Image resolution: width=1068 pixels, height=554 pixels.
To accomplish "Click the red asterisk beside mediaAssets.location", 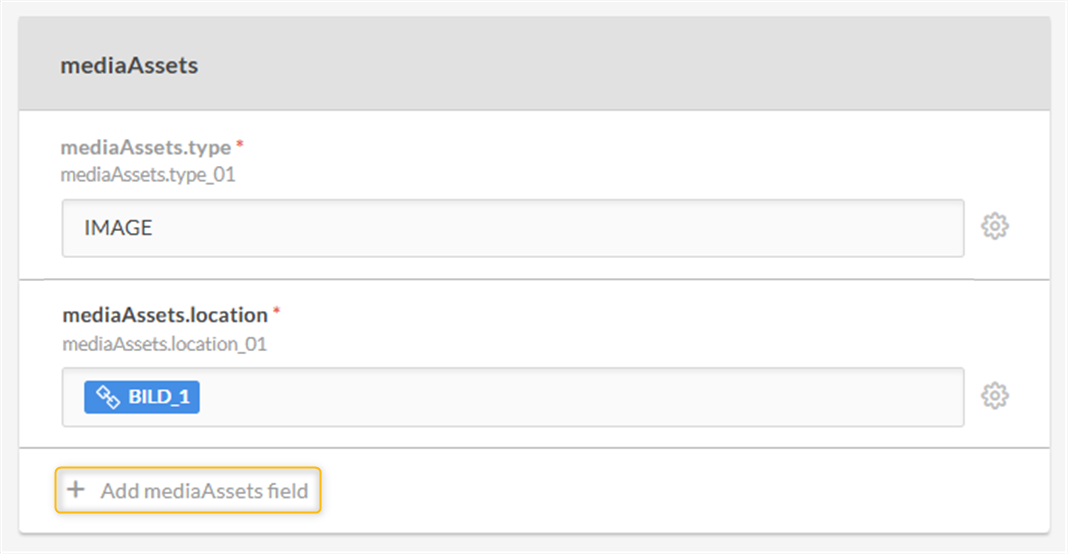I will 277,315.
